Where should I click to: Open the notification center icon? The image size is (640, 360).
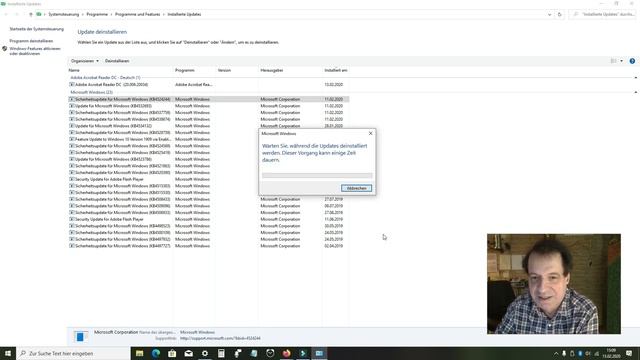[x=629, y=353]
